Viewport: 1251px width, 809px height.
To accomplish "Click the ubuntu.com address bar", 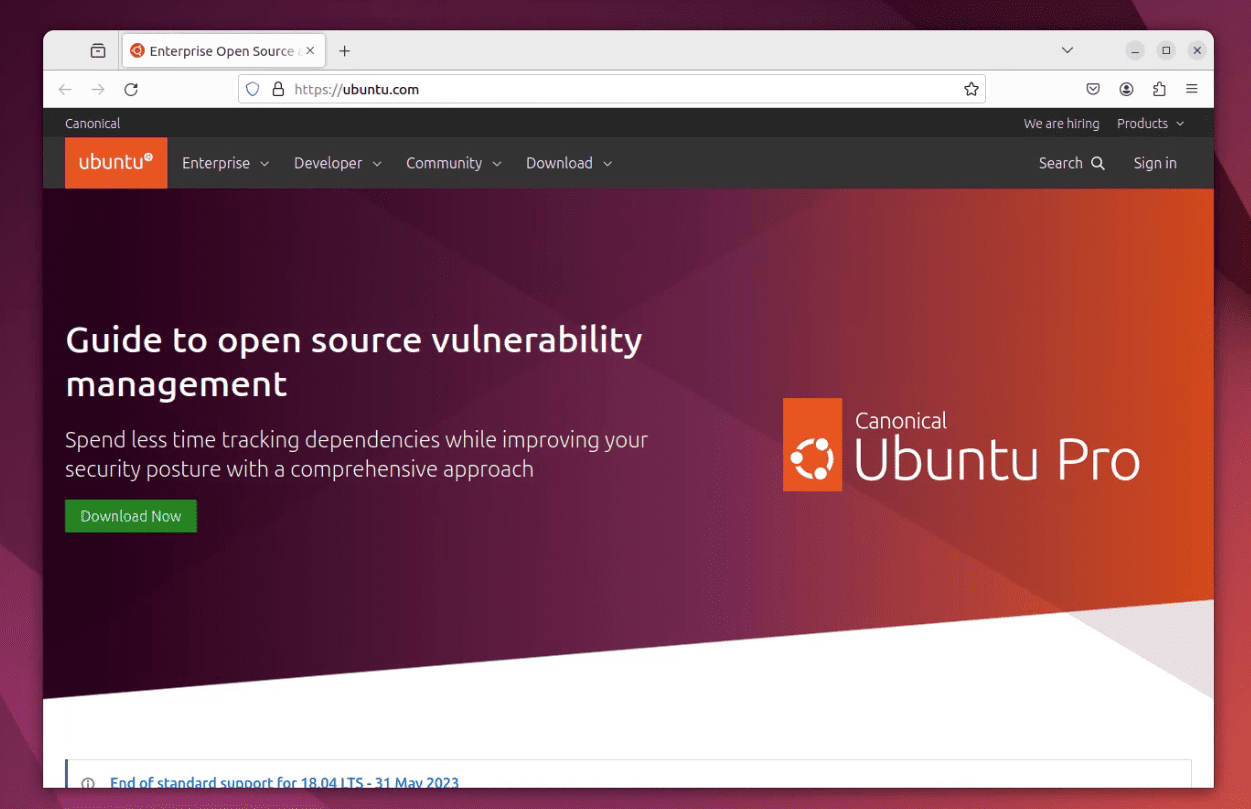I will pos(612,89).
